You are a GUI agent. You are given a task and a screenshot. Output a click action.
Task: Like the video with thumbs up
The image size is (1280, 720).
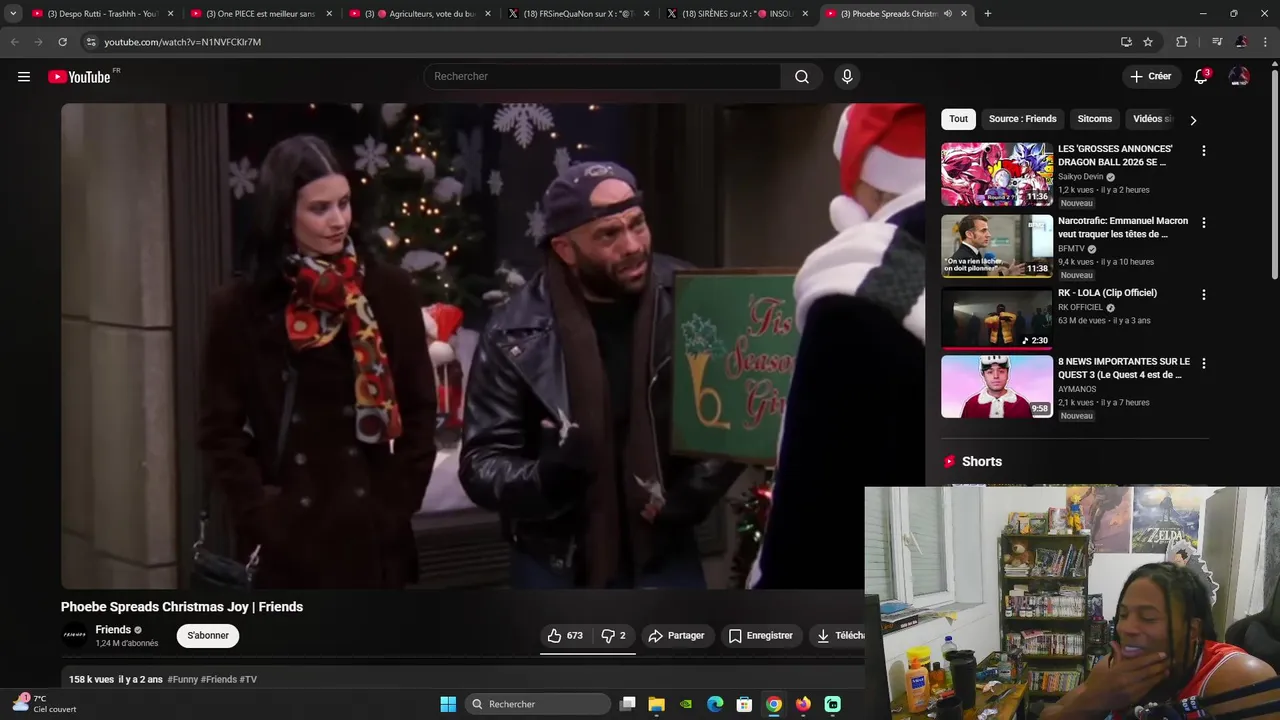tap(565, 635)
